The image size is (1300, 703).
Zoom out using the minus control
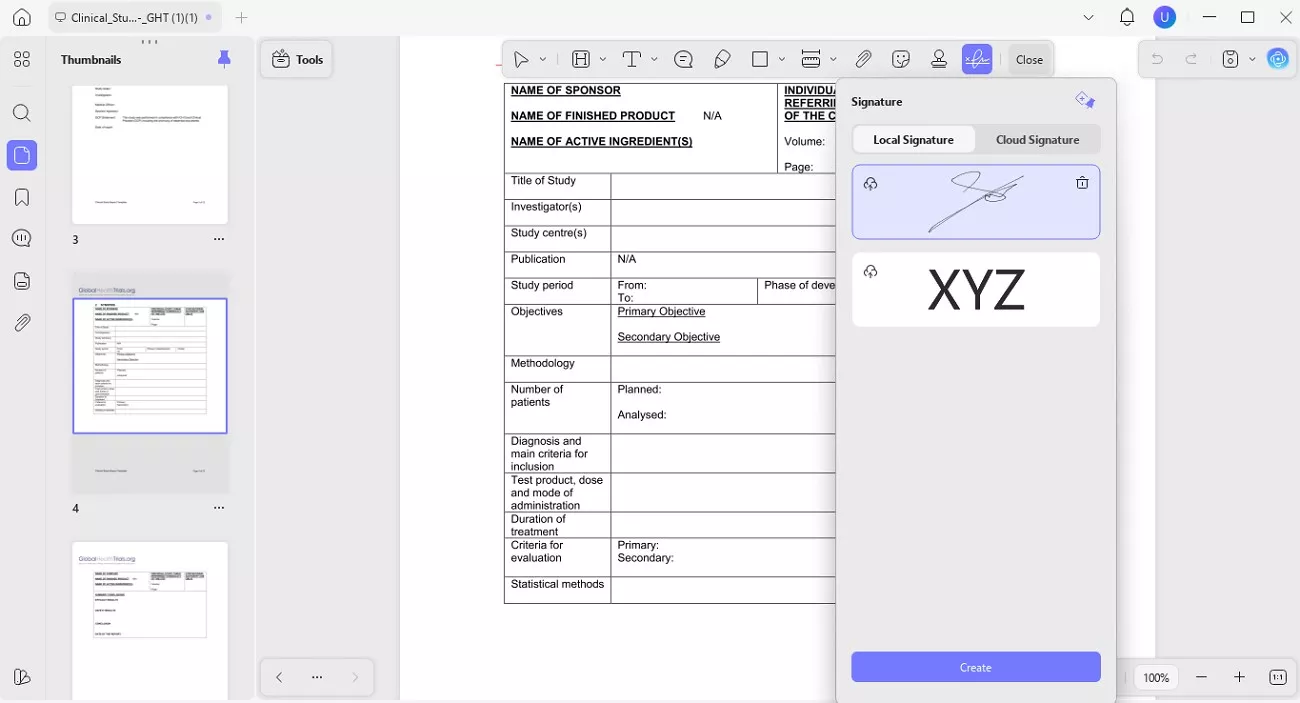(x=1201, y=677)
